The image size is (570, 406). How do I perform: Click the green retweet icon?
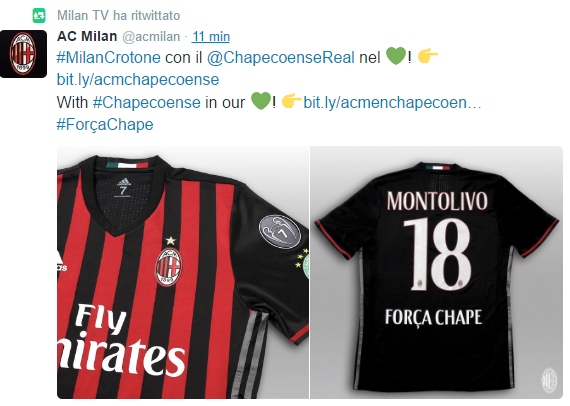pyautogui.click(x=39, y=16)
